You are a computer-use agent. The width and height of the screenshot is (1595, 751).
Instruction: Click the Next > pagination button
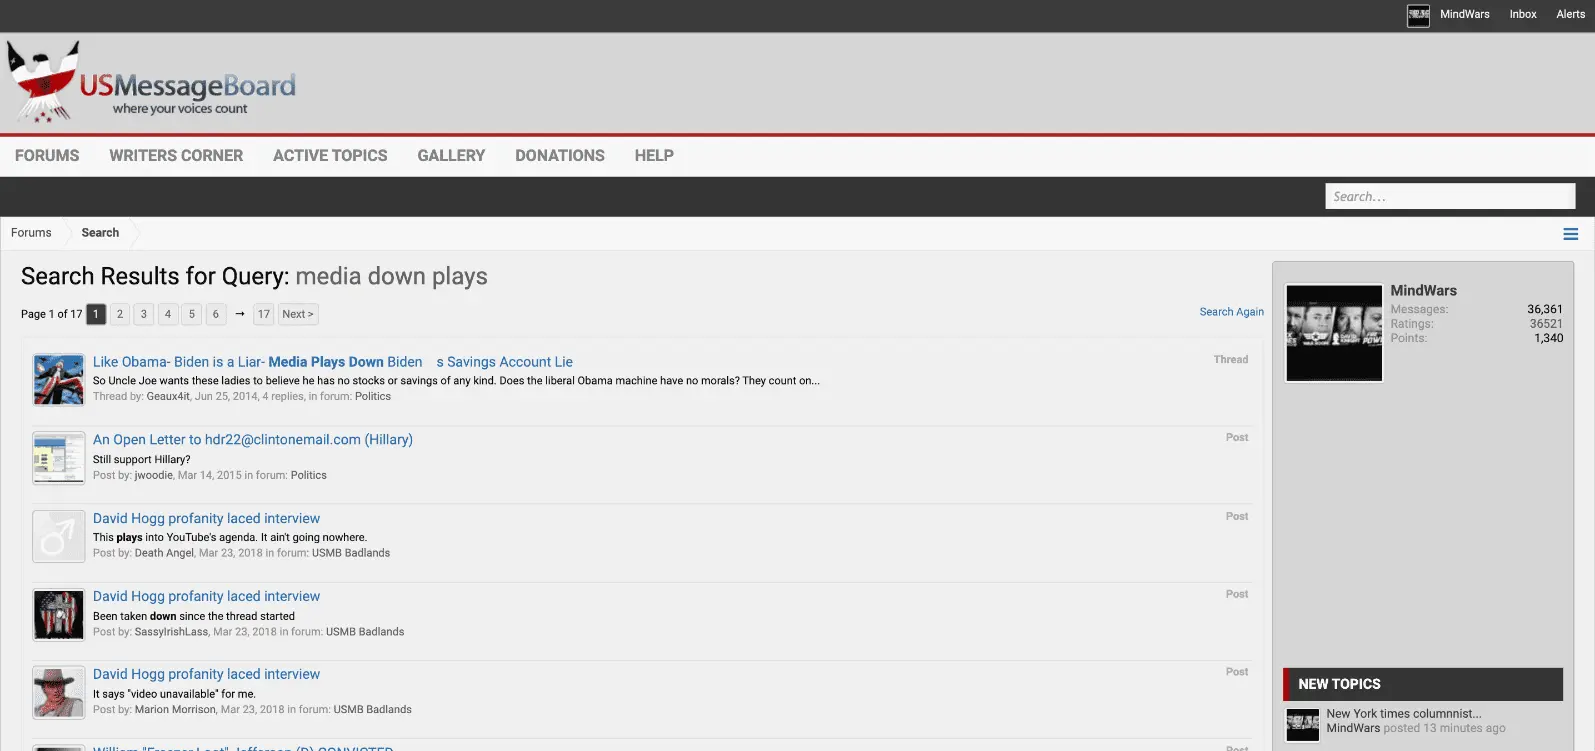[297, 314]
